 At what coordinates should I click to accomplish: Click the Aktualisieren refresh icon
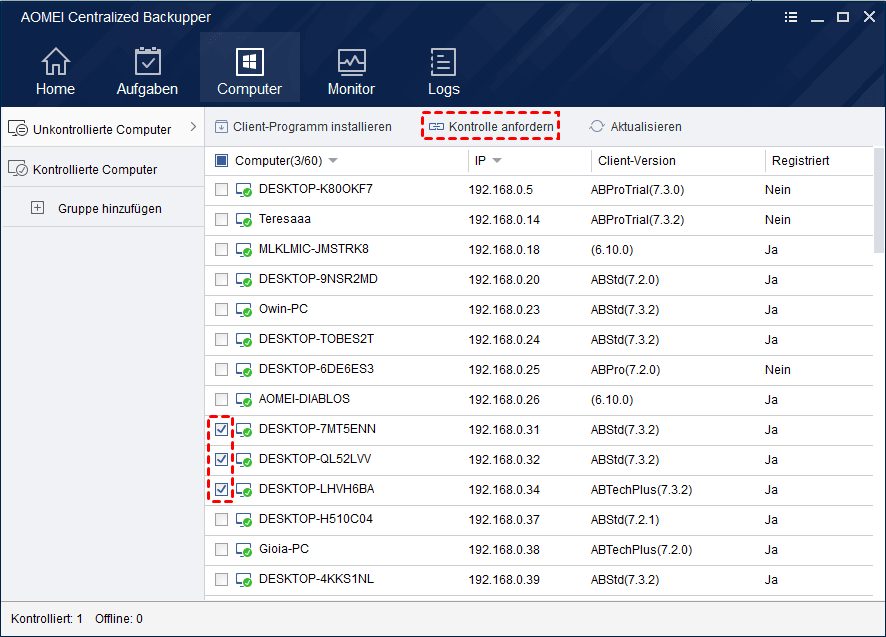pos(597,126)
